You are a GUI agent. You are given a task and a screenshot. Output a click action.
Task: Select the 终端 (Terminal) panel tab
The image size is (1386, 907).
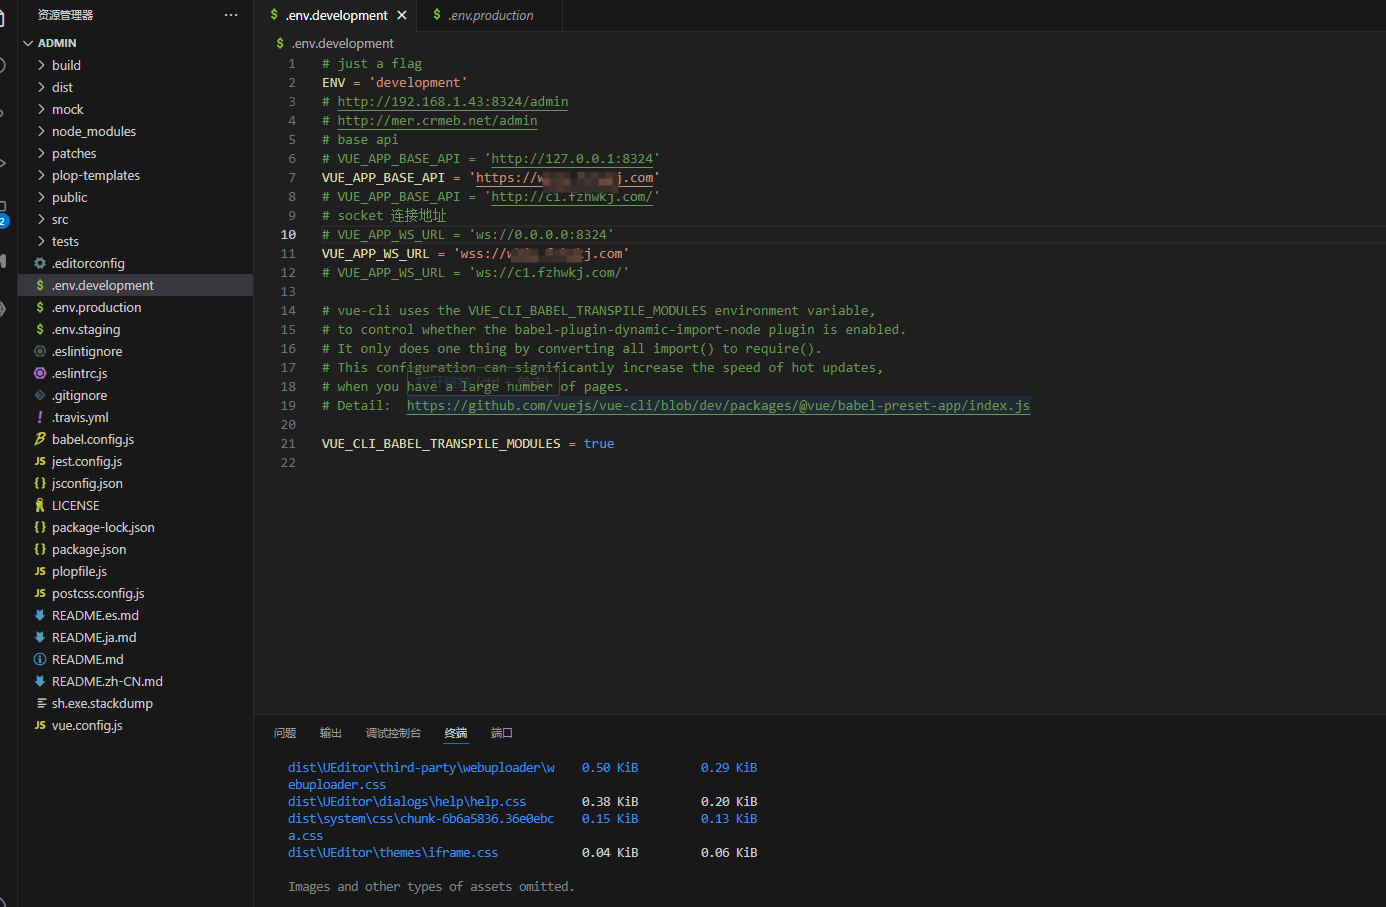pyautogui.click(x=456, y=733)
